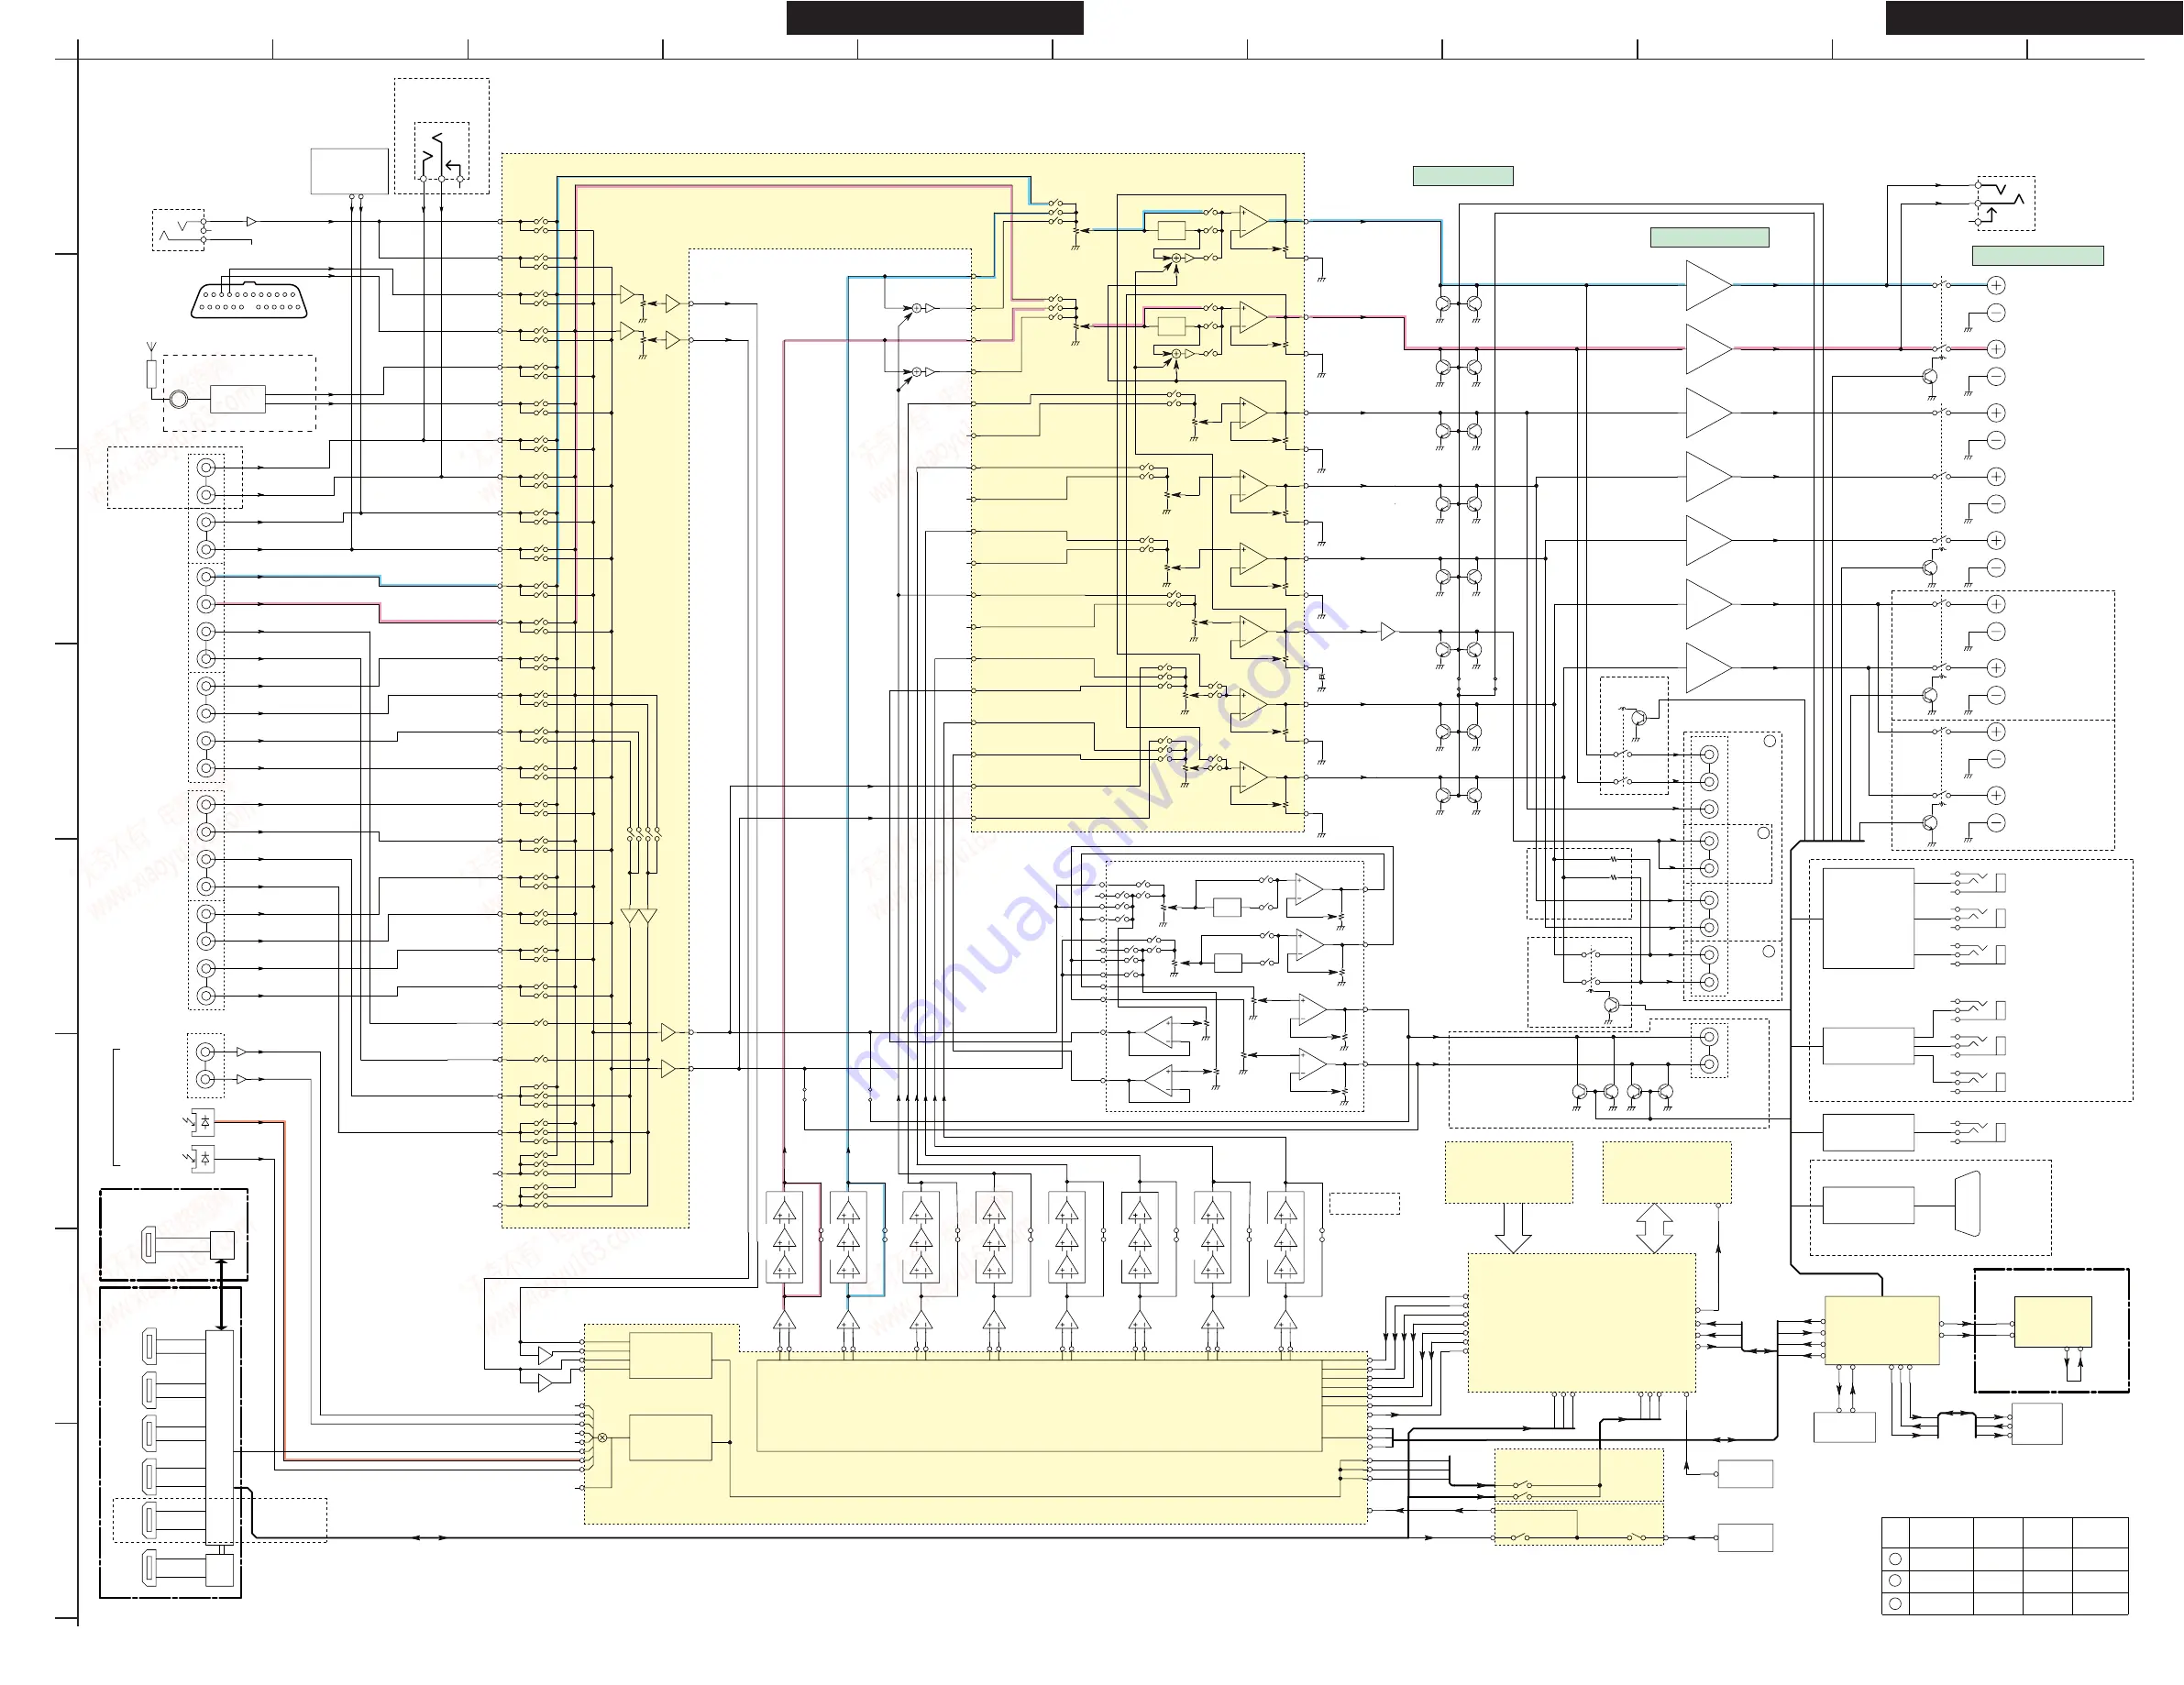The width and height of the screenshot is (2184, 1685).
Task: Click the yellow dashed box above double arrow
Action: click(1667, 1173)
